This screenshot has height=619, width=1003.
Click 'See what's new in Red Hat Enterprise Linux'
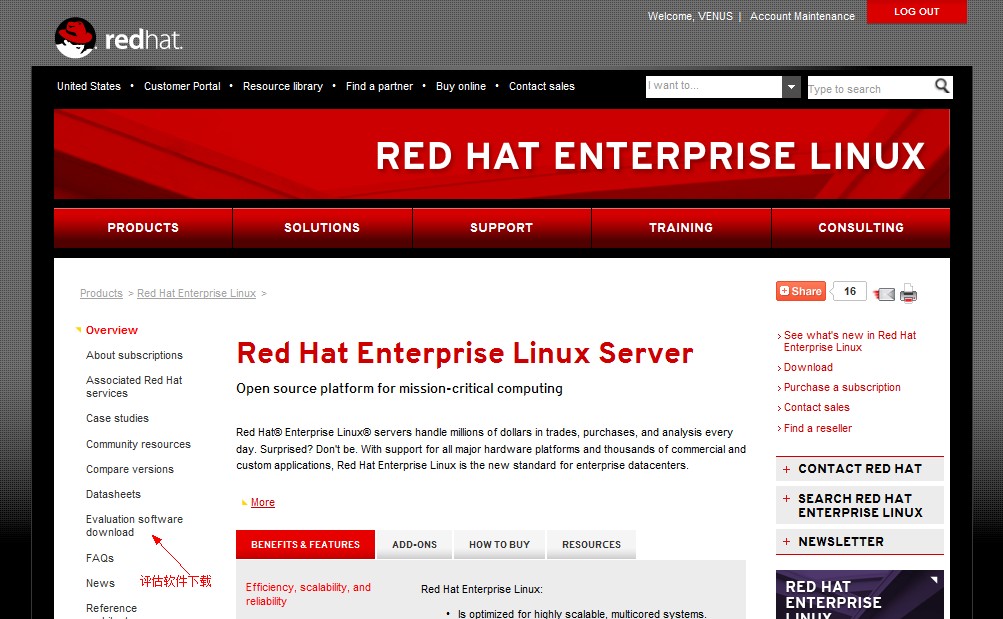(849, 341)
